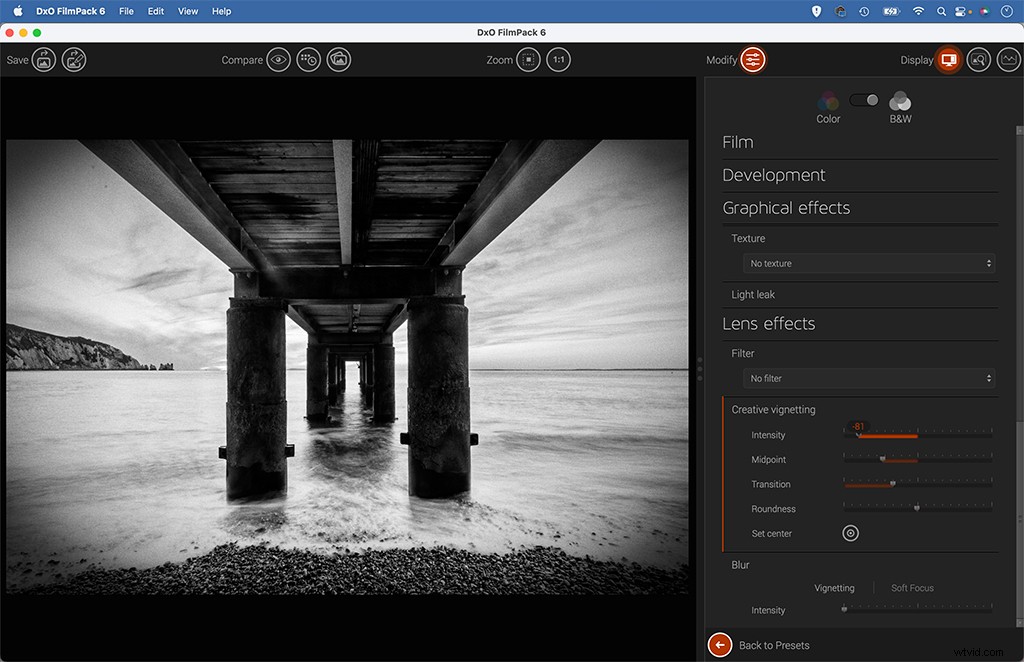Open the histogram display icon
1024x662 pixels.
pyautogui.click(x=1010, y=59)
